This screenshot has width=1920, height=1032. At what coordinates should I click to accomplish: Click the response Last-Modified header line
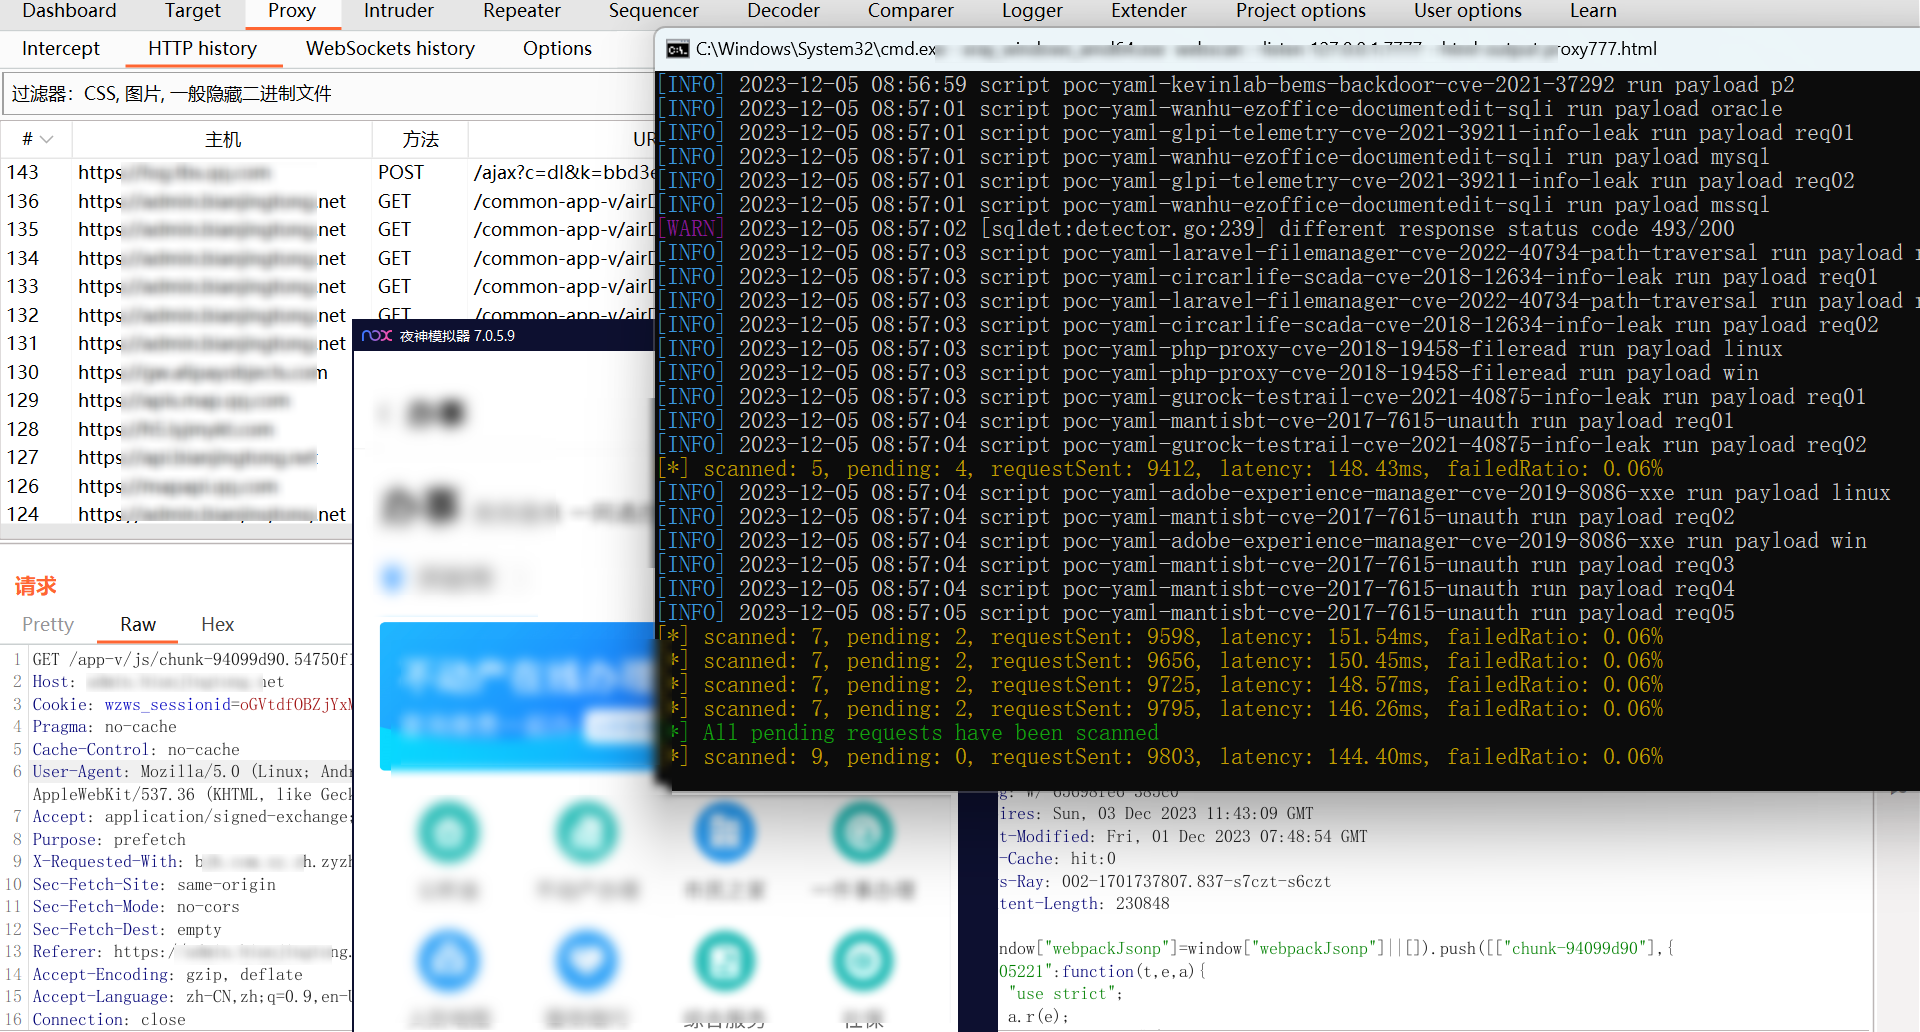(x=1183, y=837)
